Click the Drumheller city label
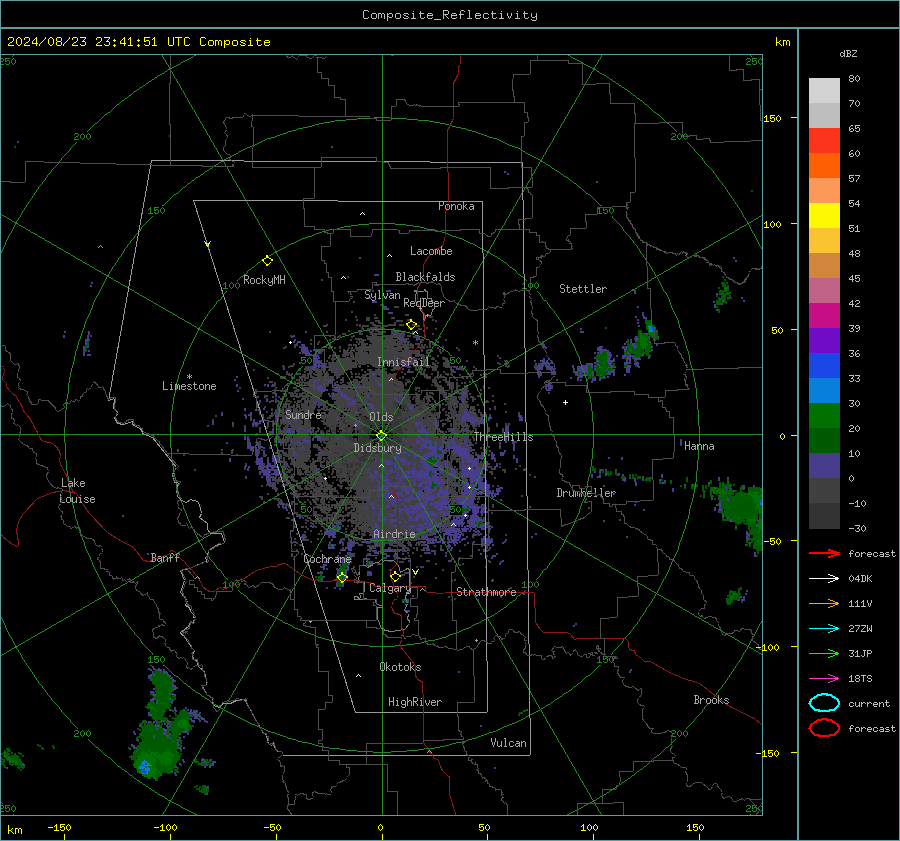 (x=586, y=493)
